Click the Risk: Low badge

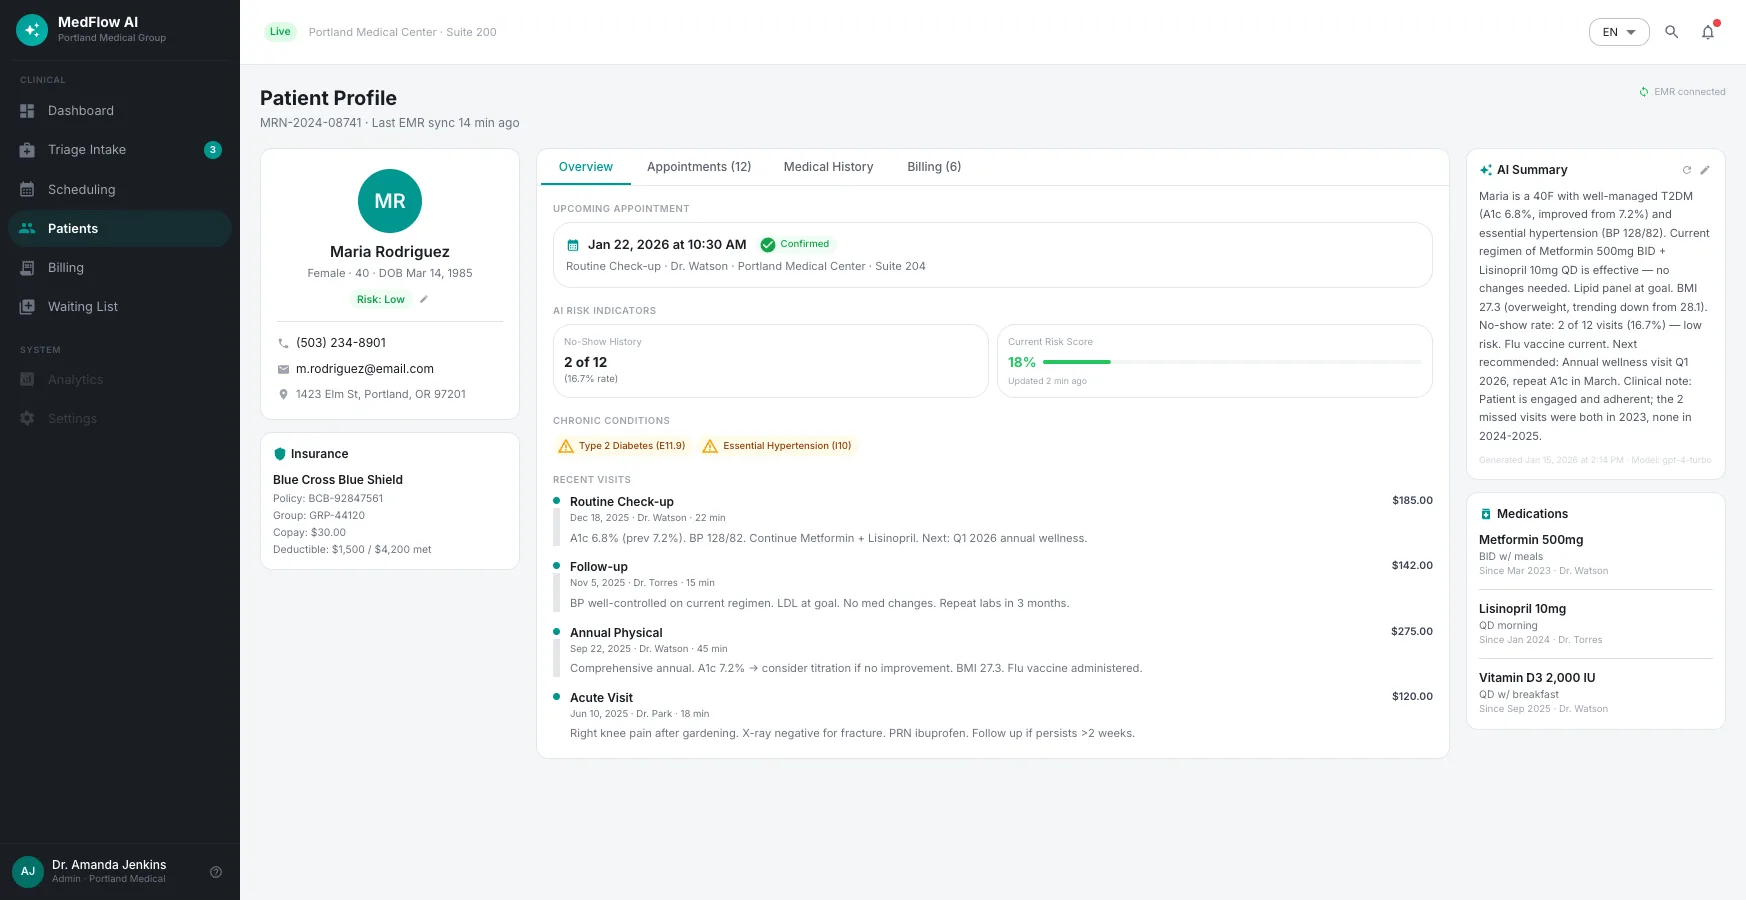(x=381, y=299)
